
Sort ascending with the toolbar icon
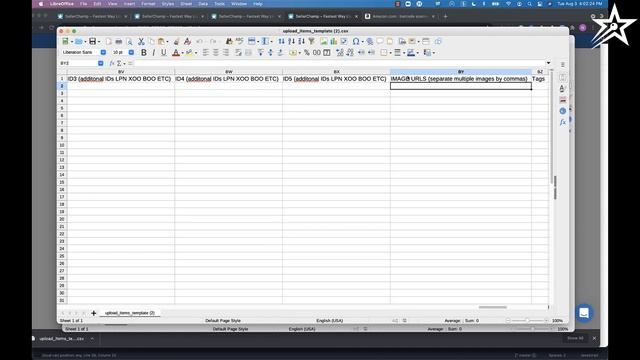click(x=291, y=41)
